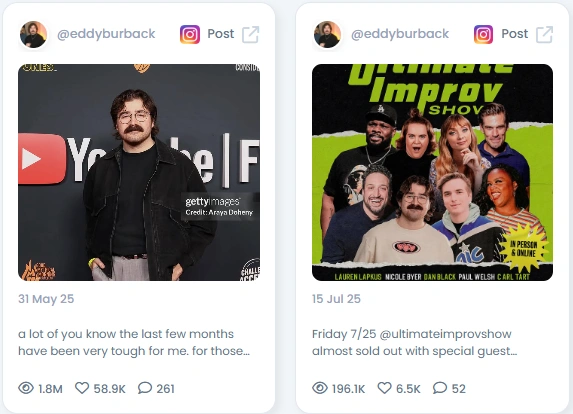
Task: Click the comment bubble icon showing 261
Action: [x=145, y=388]
